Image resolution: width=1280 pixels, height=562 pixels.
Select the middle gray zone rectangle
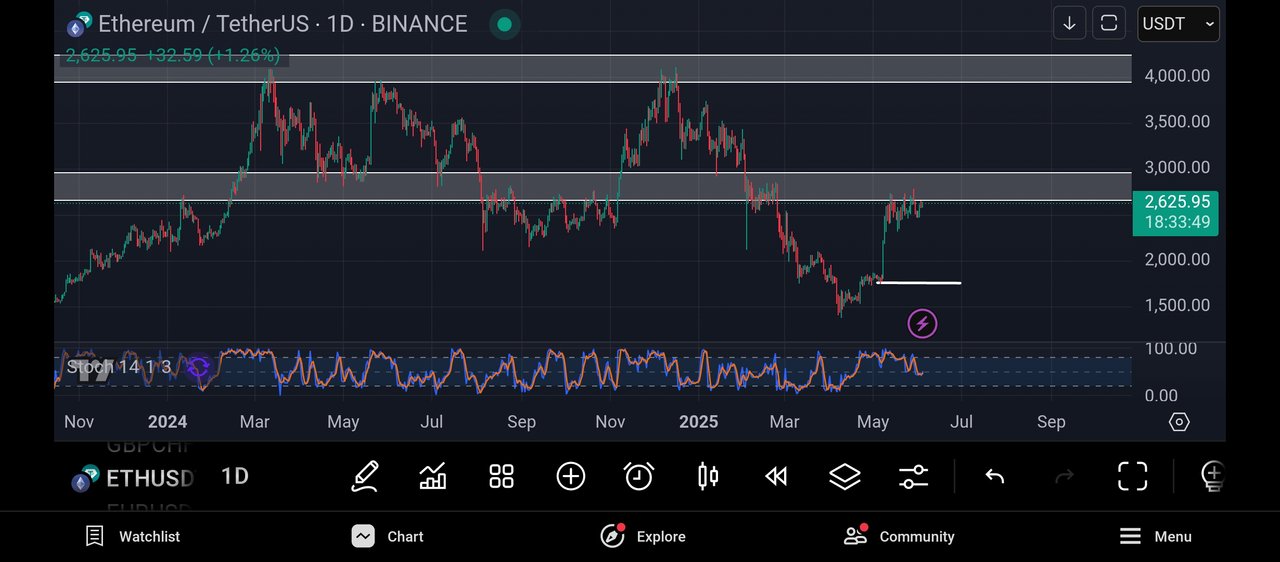click(592, 187)
